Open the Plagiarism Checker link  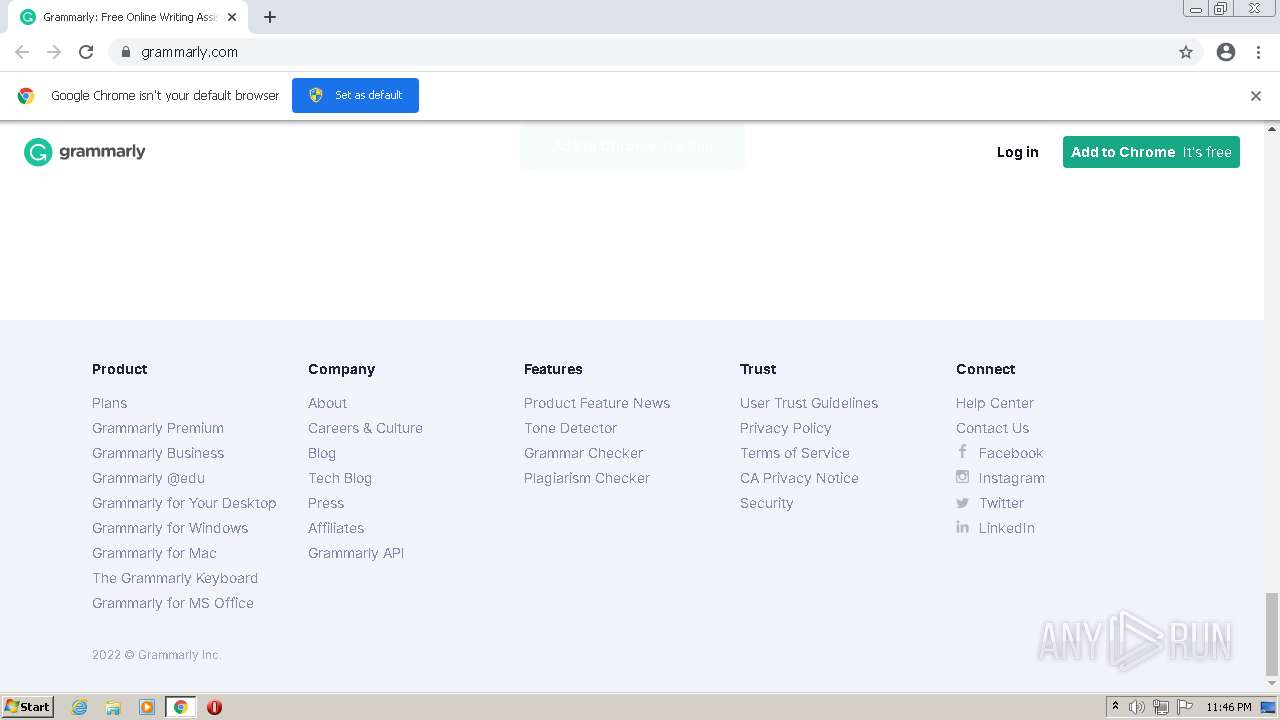click(587, 478)
